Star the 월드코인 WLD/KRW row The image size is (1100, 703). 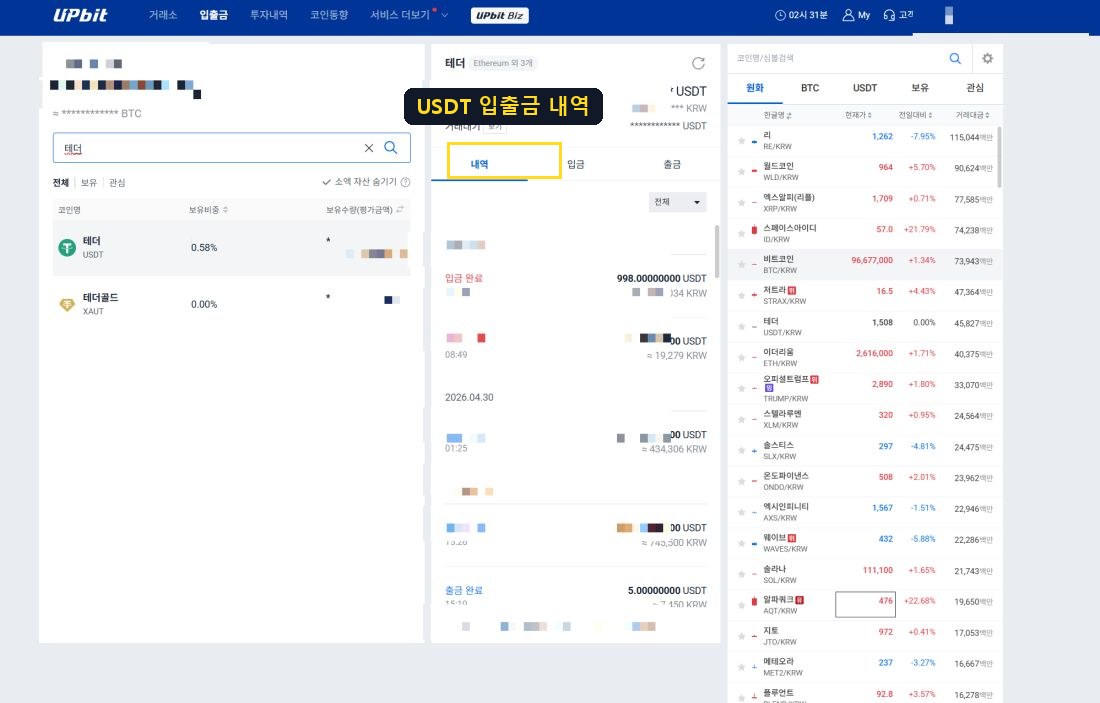coord(741,171)
